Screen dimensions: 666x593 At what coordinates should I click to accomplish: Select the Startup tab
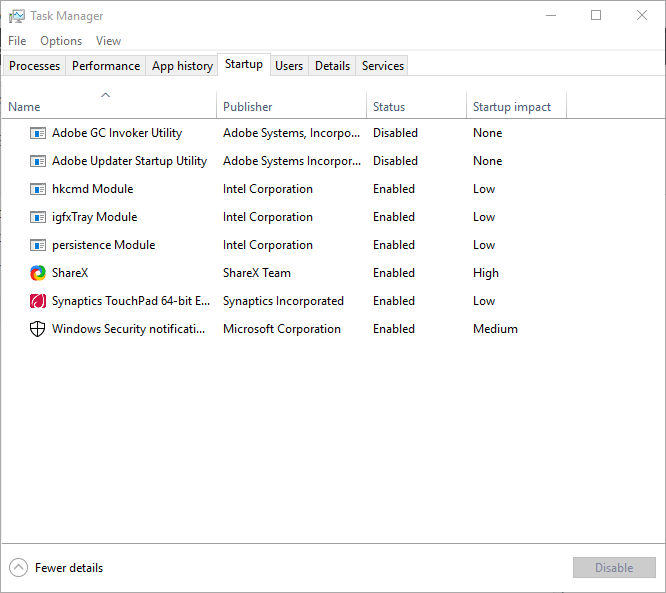pos(244,65)
